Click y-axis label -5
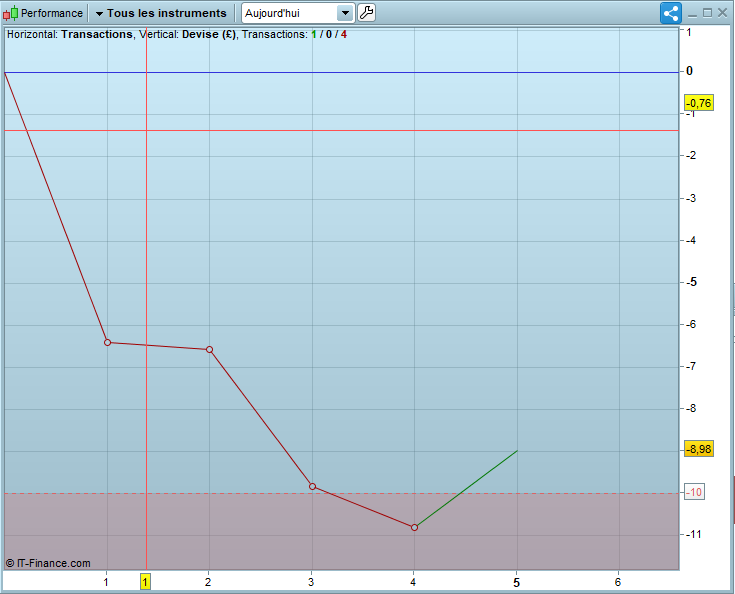This screenshot has height=594, width=735. 691,282
